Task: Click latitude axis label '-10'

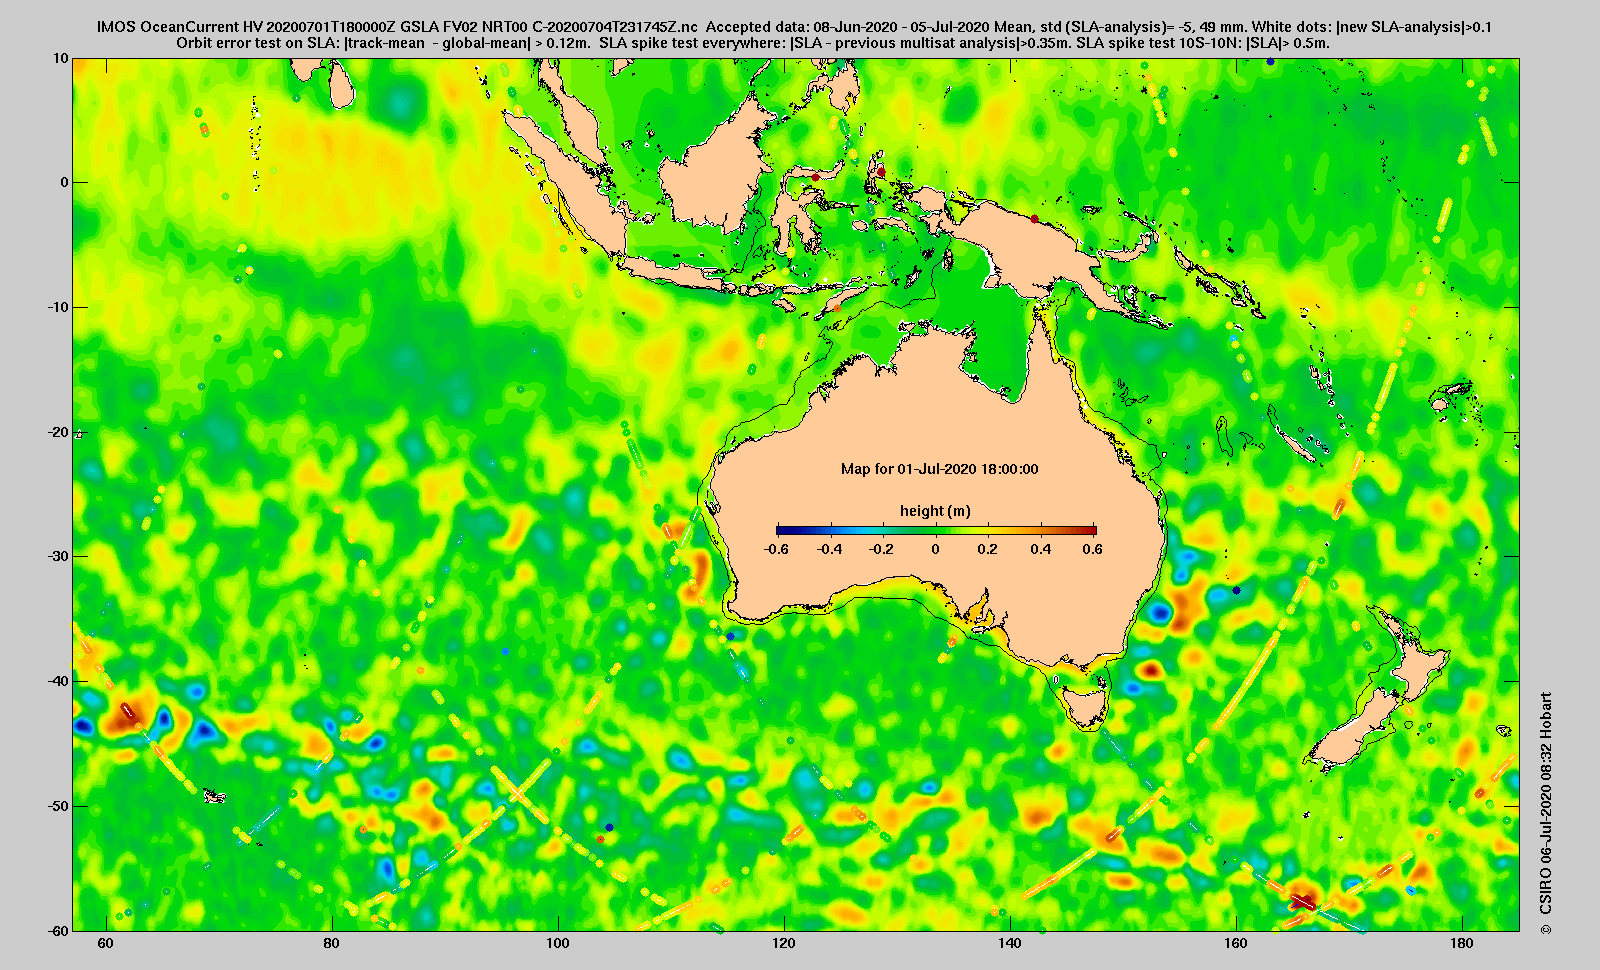Action: coord(58,307)
